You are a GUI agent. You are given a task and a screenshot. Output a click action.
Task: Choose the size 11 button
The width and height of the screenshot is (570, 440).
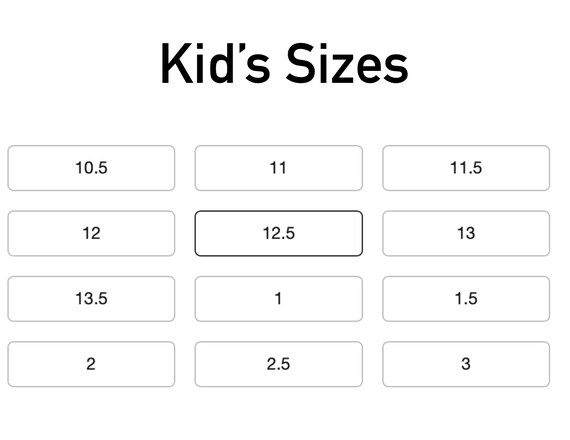pyautogui.click(x=278, y=168)
